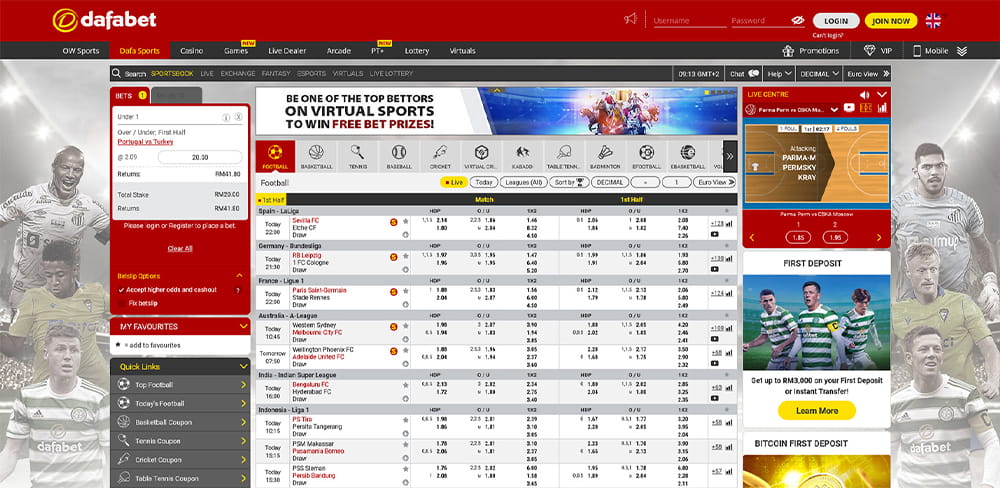1000x488 pixels.
Task: Open the Virtuals menu item
Action: point(462,50)
